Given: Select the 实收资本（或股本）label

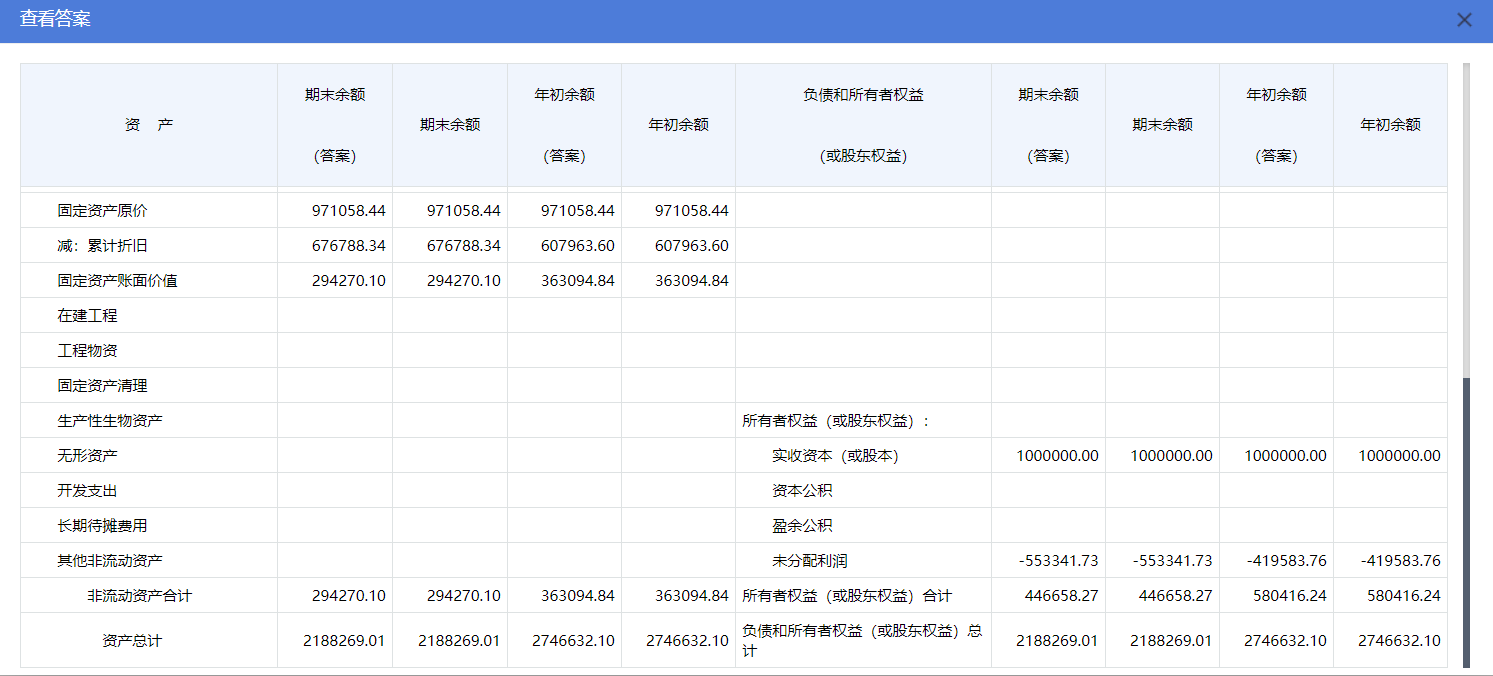Looking at the screenshot, I should click(x=835, y=456).
